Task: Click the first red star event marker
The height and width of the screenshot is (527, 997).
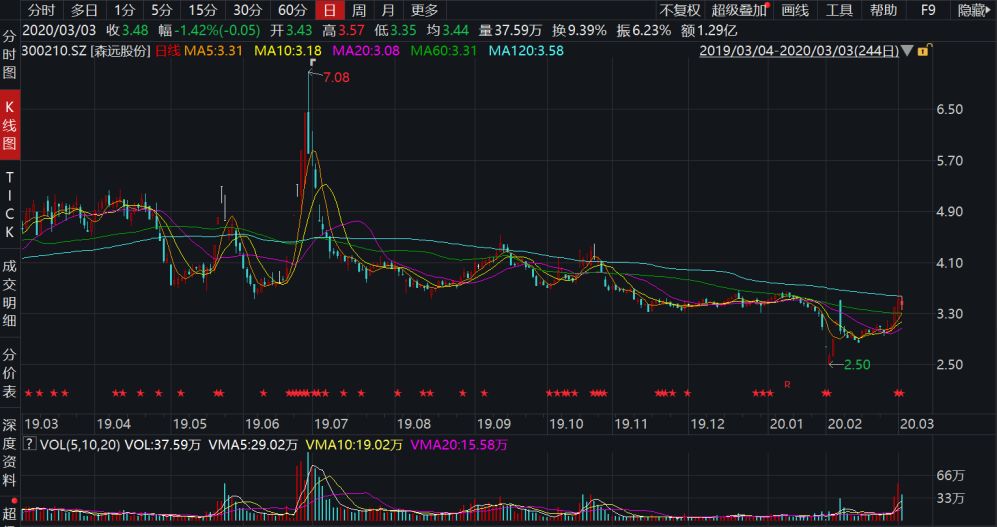Action: [29, 392]
